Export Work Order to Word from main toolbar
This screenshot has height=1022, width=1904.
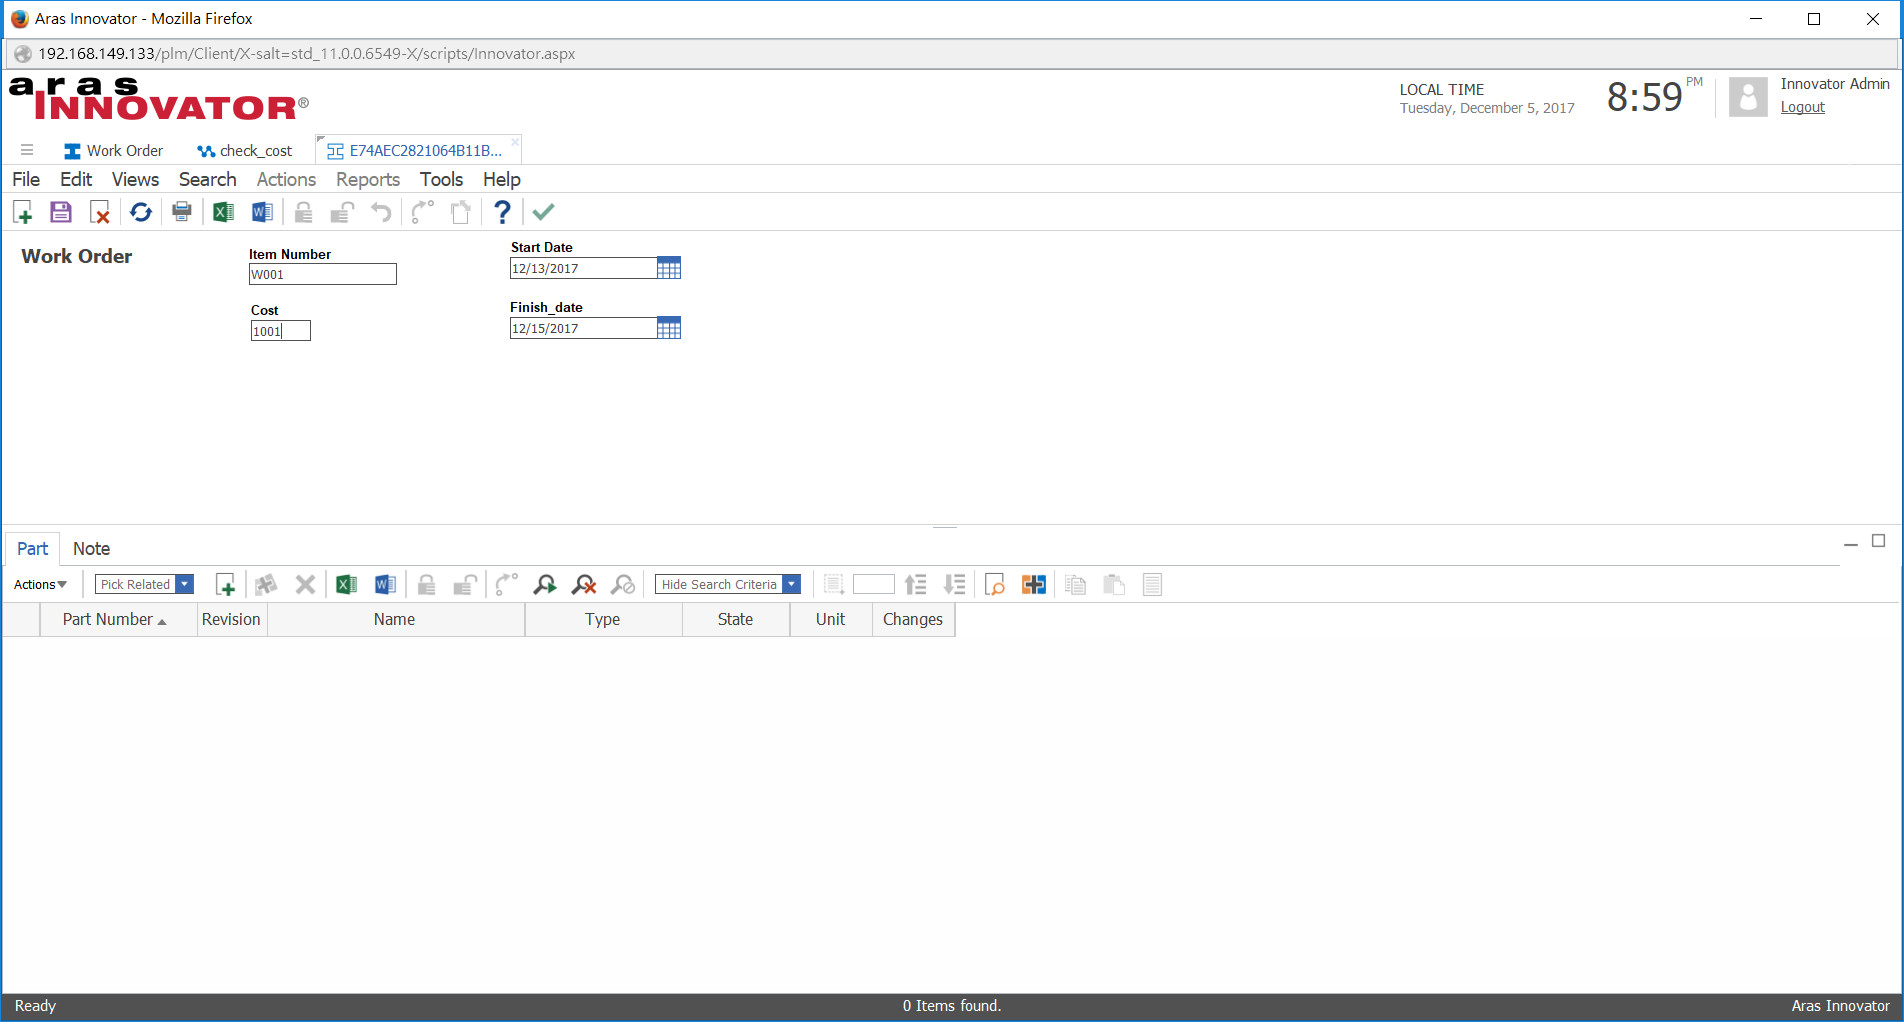tap(262, 212)
